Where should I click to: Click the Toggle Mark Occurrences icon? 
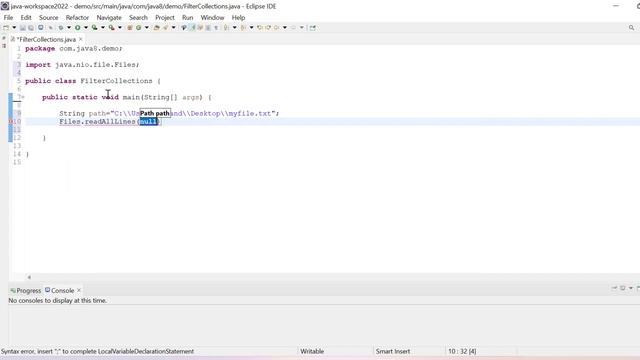pyautogui.click(x=192, y=28)
